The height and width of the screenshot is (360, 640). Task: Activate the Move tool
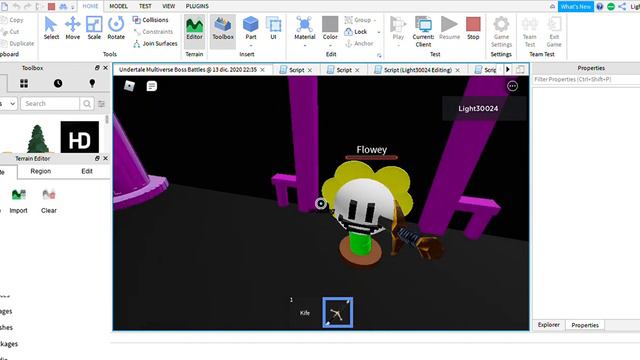(x=73, y=28)
